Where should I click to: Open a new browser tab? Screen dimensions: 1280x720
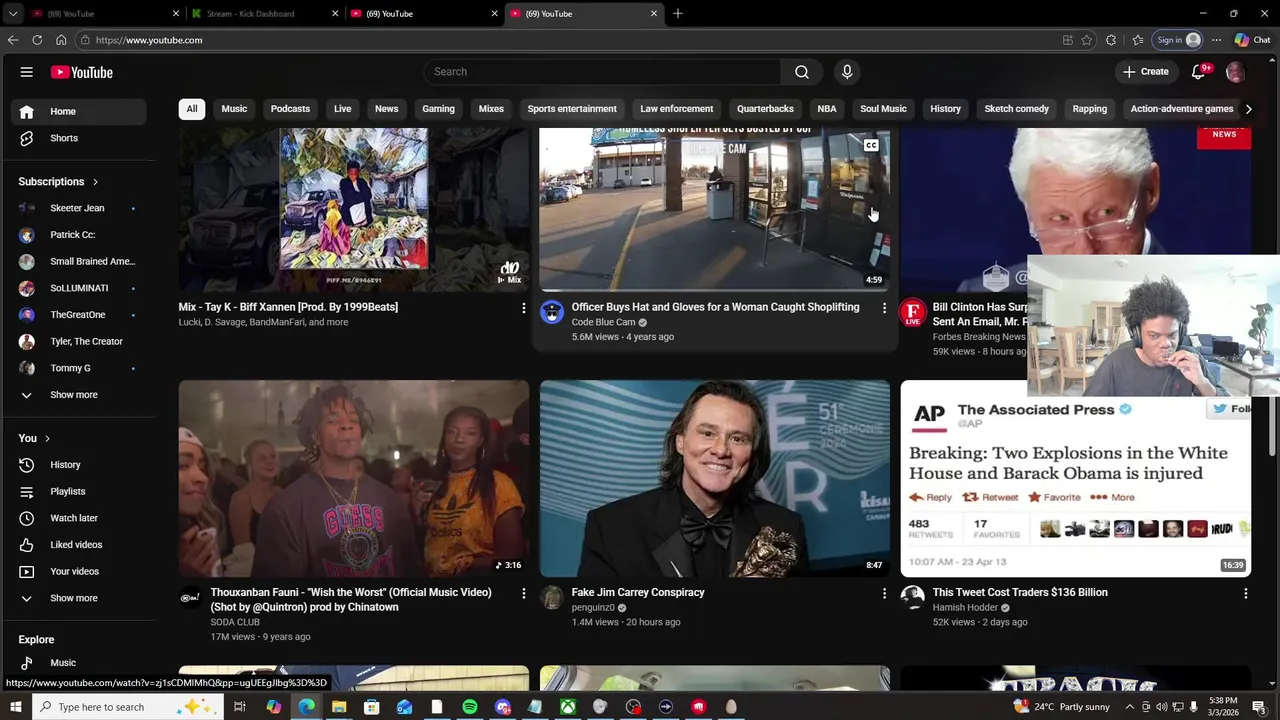click(x=678, y=13)
